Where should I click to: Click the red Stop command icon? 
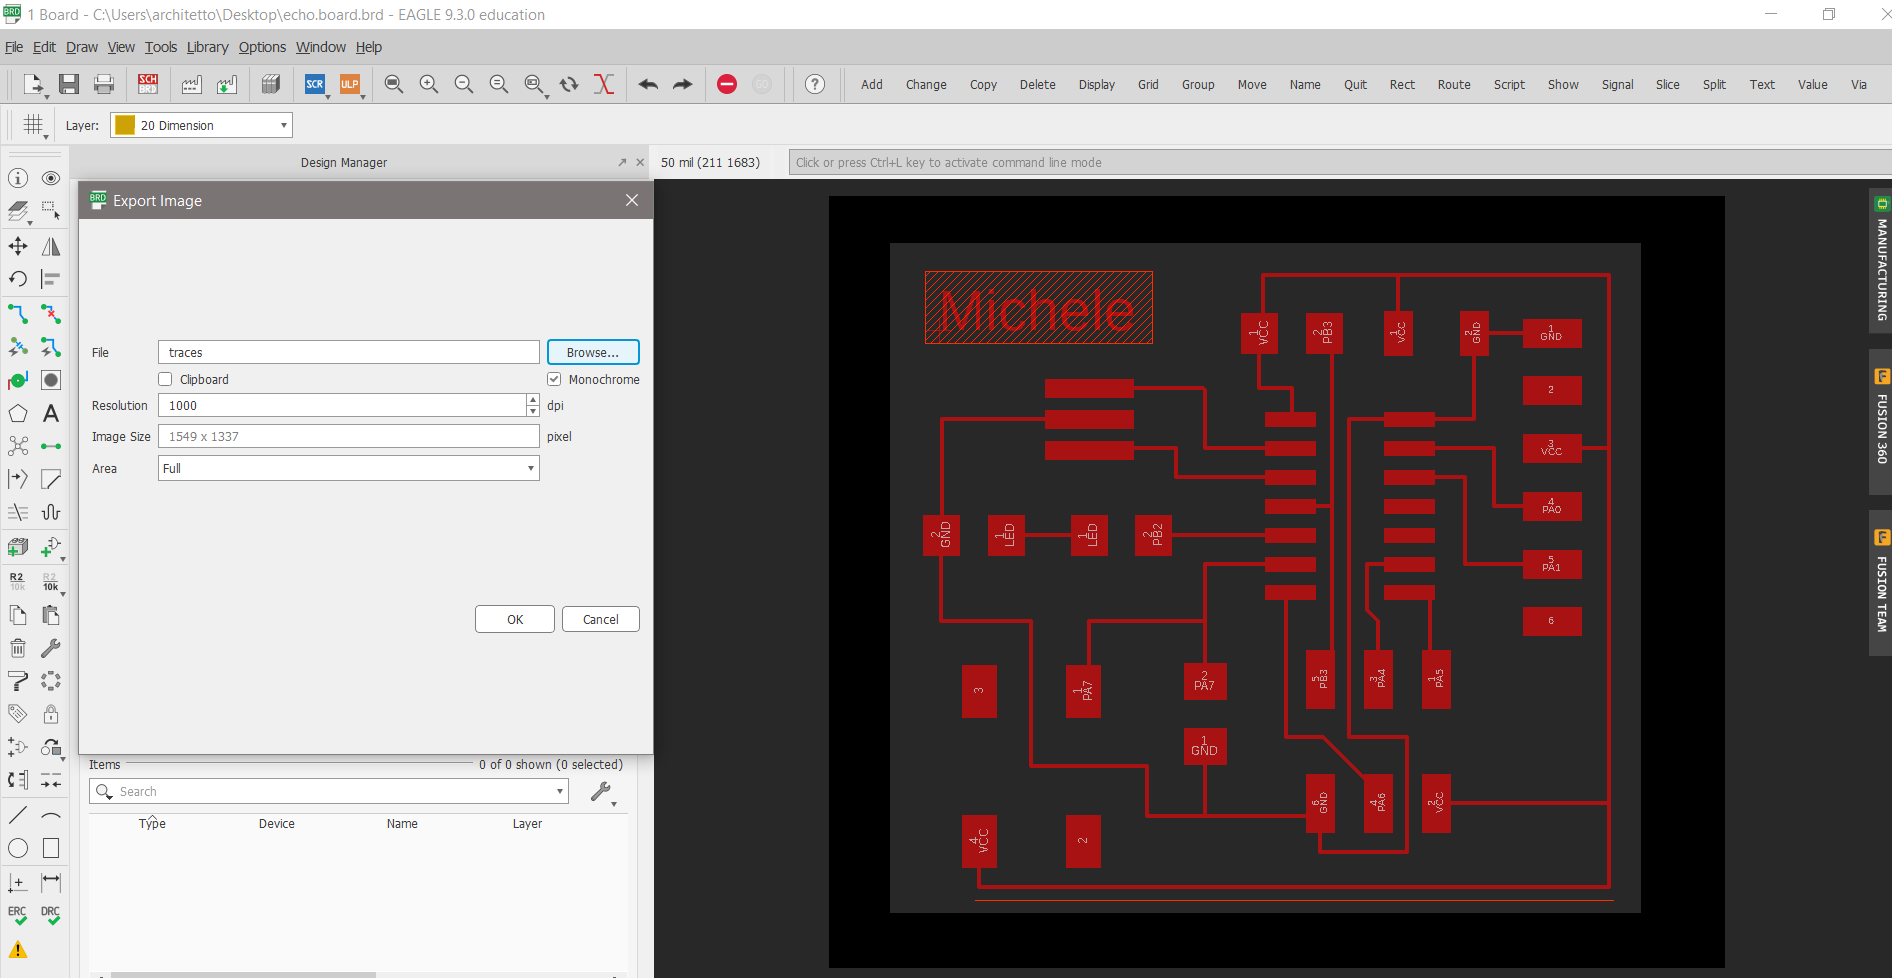point(727,85)
